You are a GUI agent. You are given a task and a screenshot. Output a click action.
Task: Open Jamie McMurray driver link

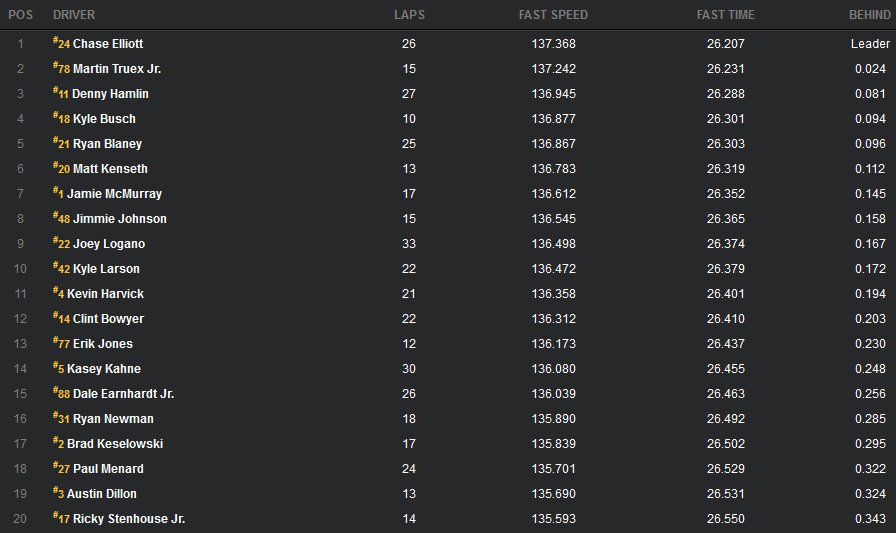114,194
